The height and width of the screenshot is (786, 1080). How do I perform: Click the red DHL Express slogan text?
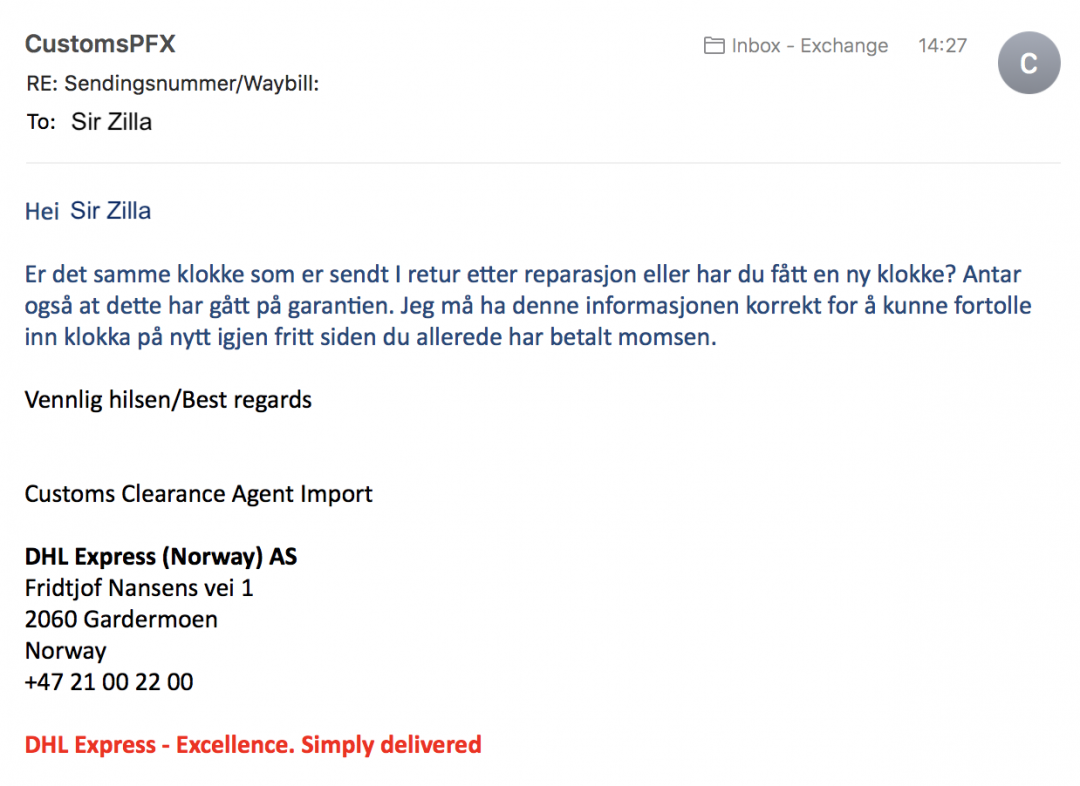click(253, 745)
